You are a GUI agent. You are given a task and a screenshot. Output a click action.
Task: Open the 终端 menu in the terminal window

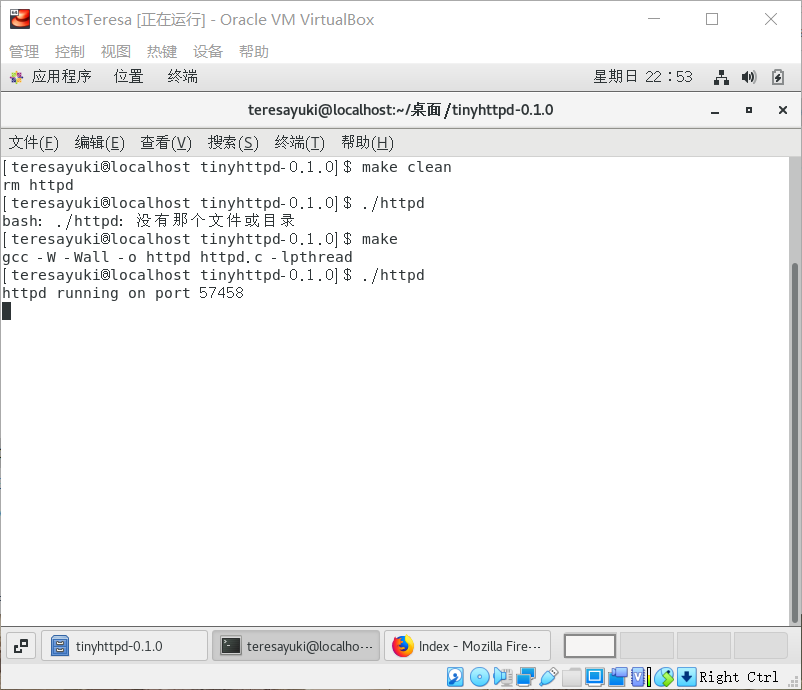pos(299,143)
